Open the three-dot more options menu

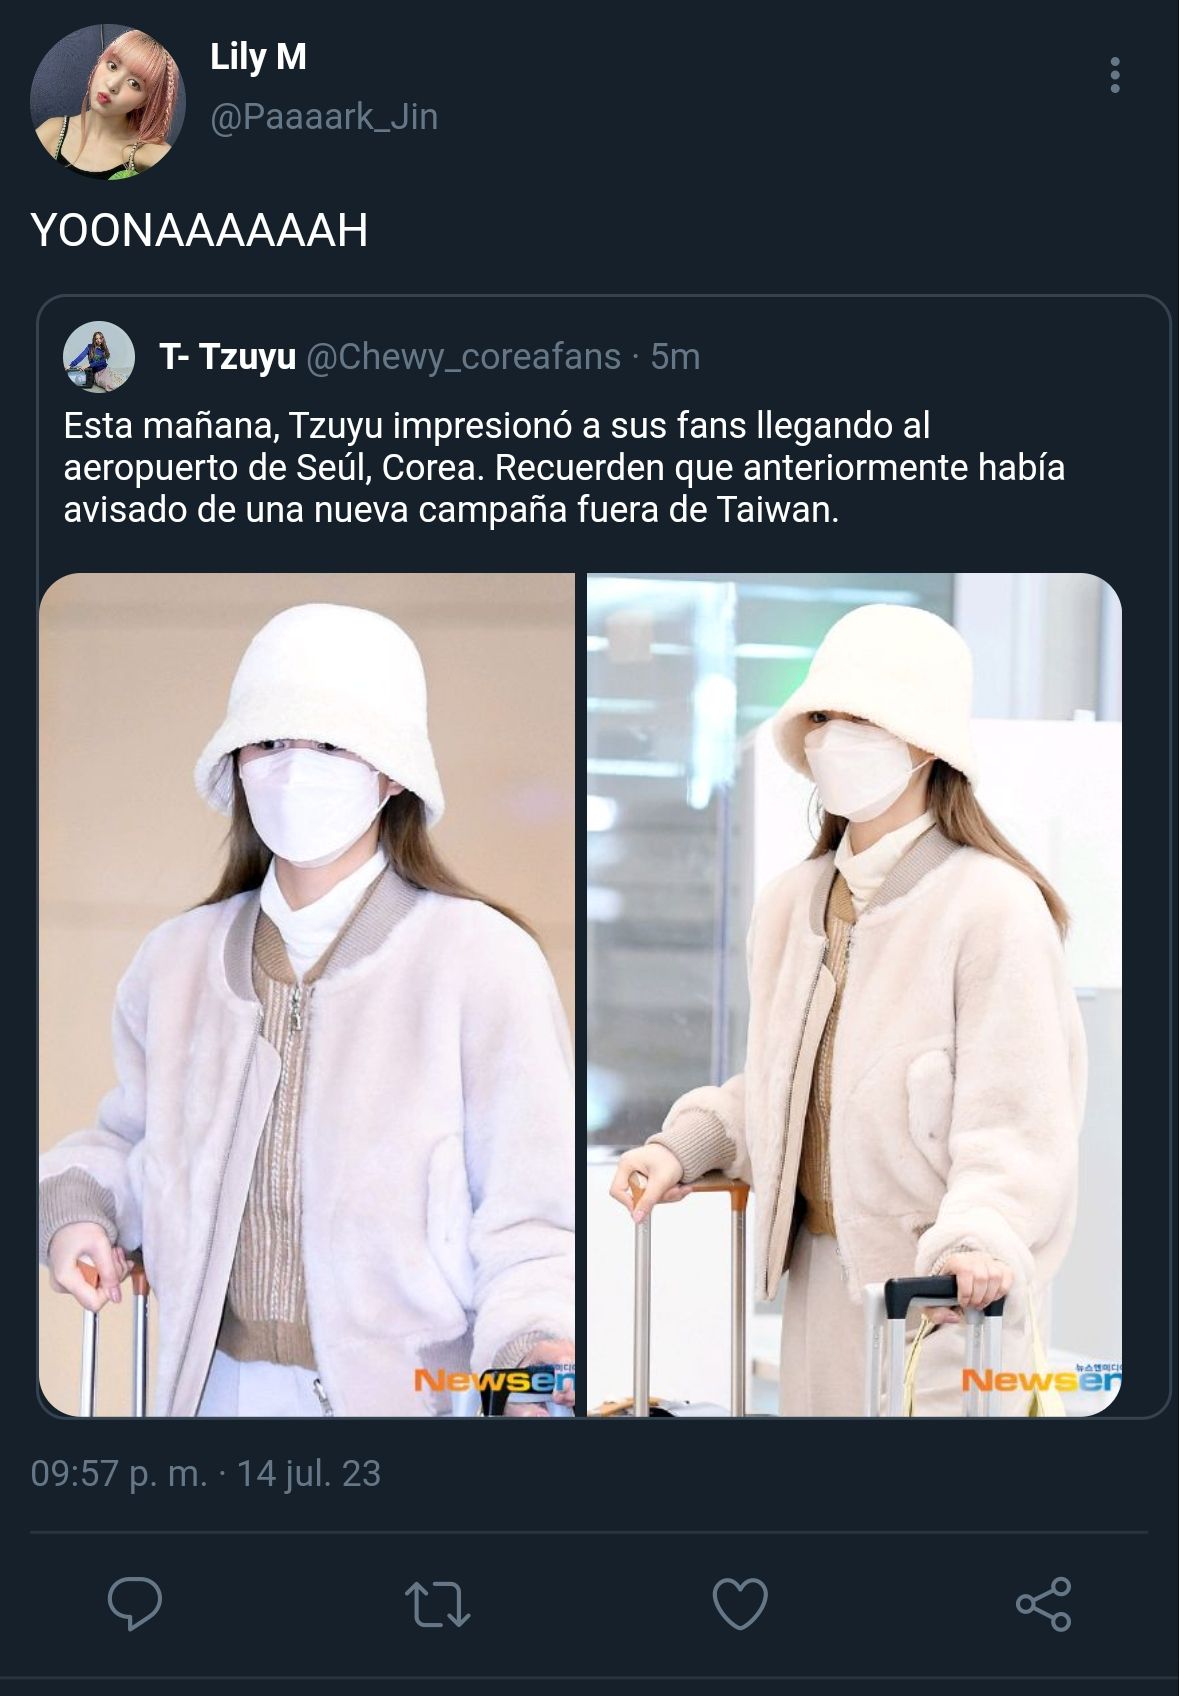click(1114, 76)
